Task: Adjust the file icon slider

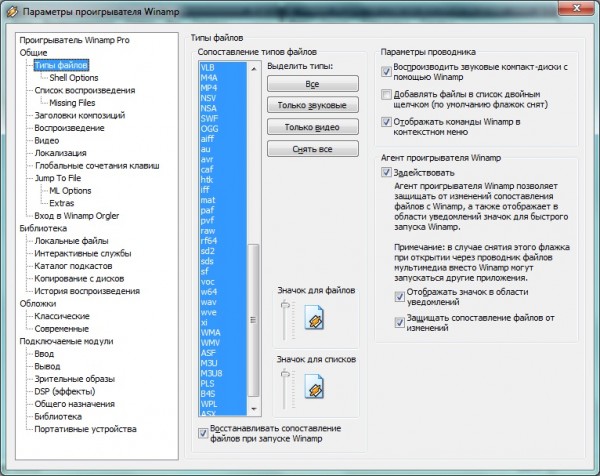Action: point(285,305)
